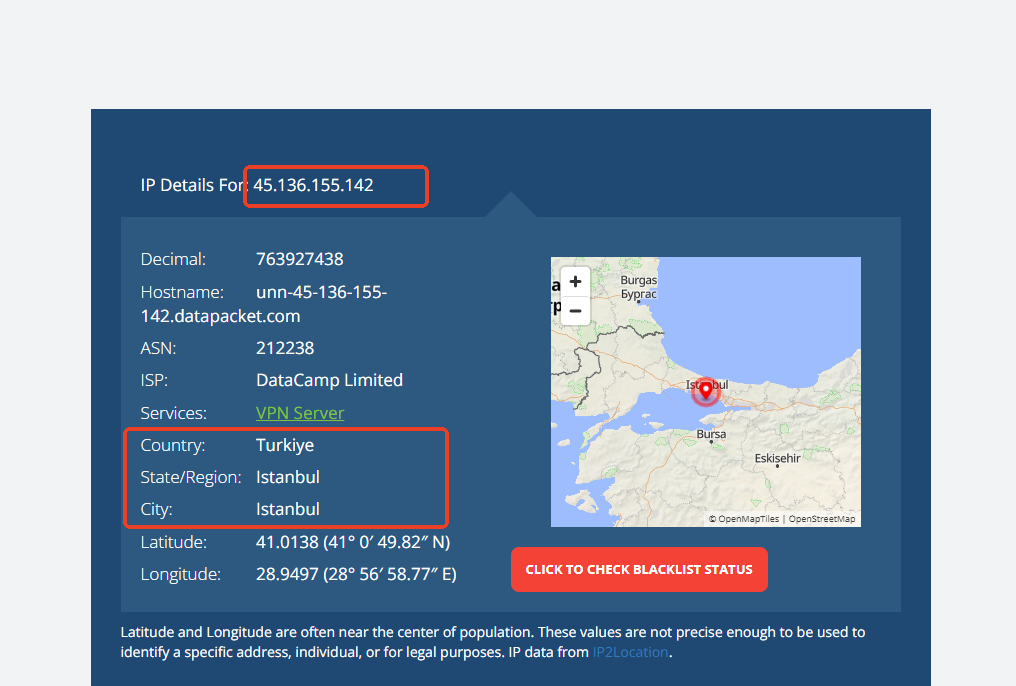Image resolution: width=1016 pixels, height=686 pixels.
Task: Click the Burgas label on map
Action: tap(639, 280)
